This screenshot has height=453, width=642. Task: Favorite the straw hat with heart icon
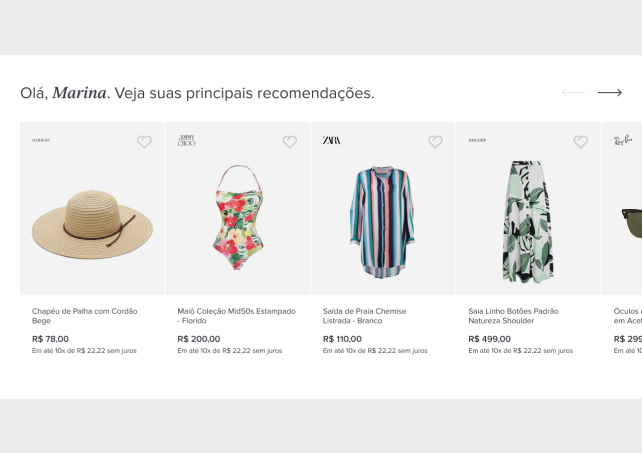pyautogui.click(x=144, y=142)
